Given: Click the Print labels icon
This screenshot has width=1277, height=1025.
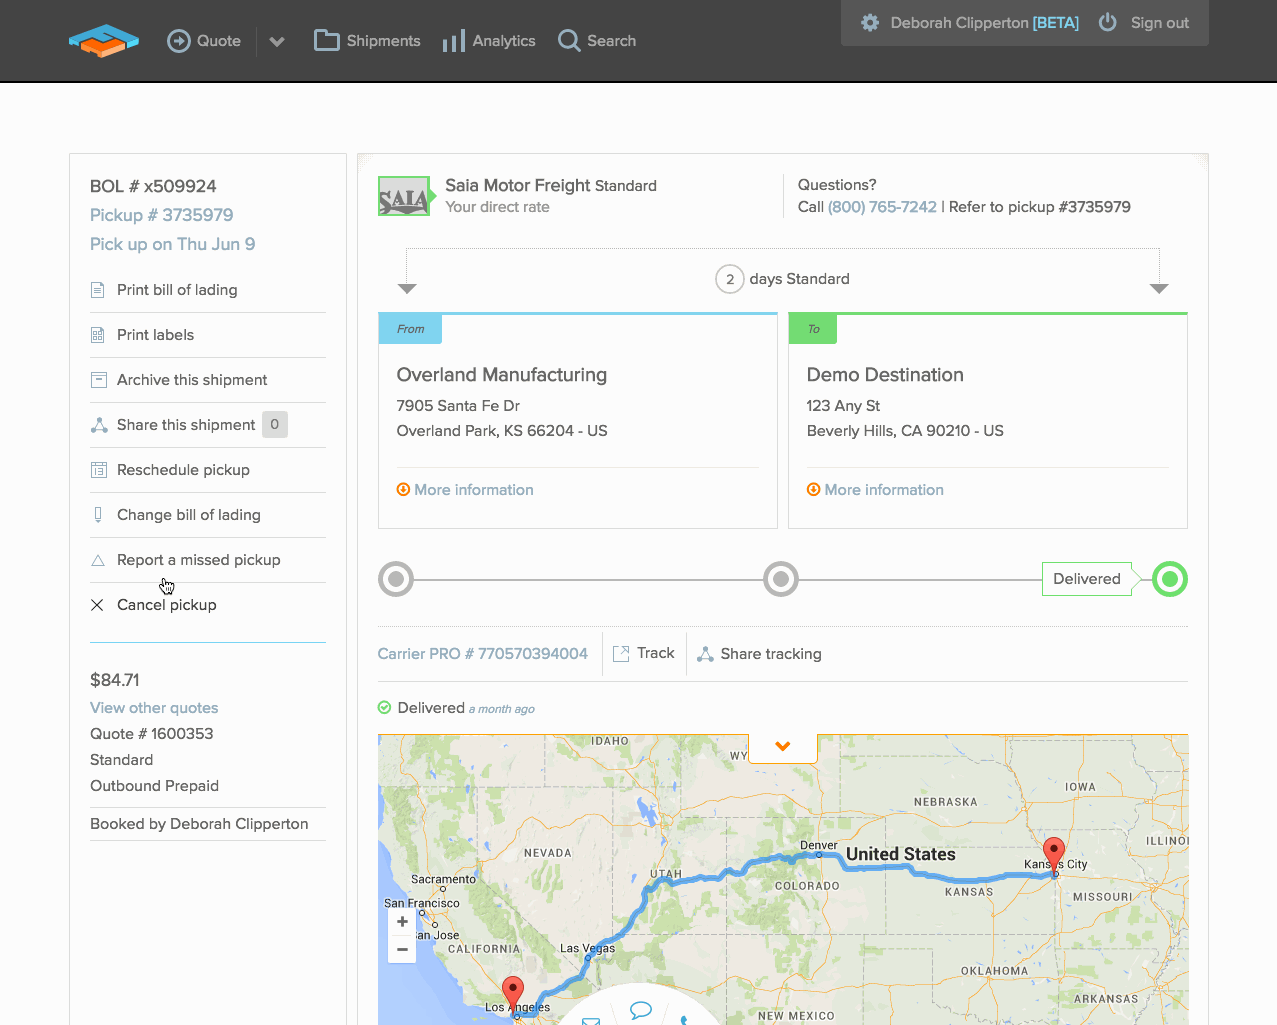Looking at the screenshot, I should coord(98,335).
